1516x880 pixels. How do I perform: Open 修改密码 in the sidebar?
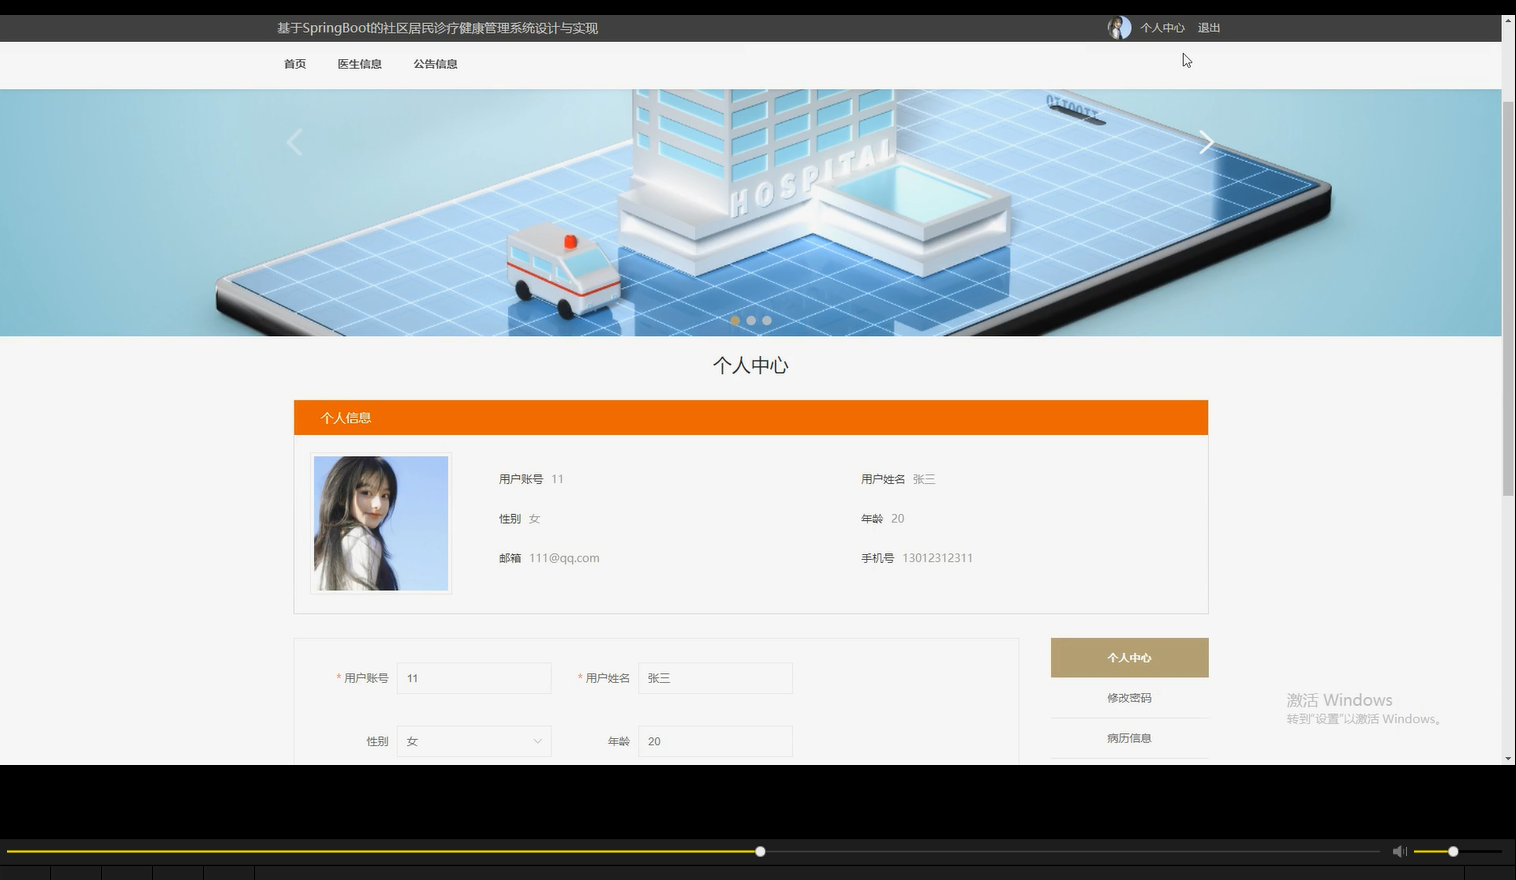[x=1129, y=697]
